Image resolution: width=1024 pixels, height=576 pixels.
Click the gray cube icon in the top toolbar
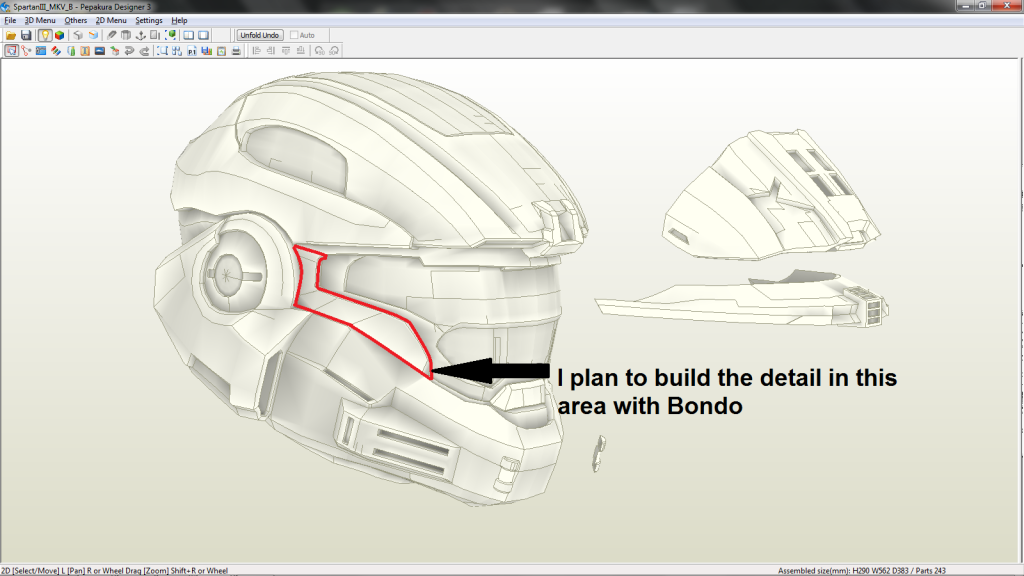78,35
